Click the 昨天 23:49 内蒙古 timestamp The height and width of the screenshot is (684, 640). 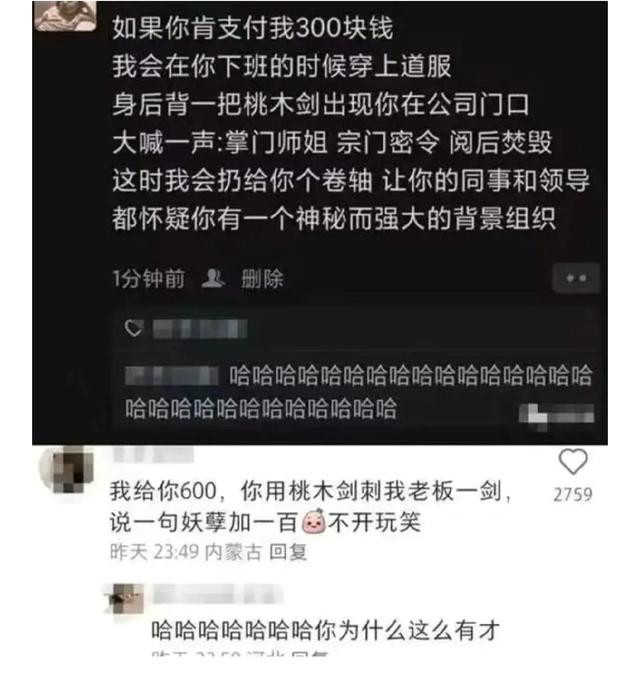point(185,552)
